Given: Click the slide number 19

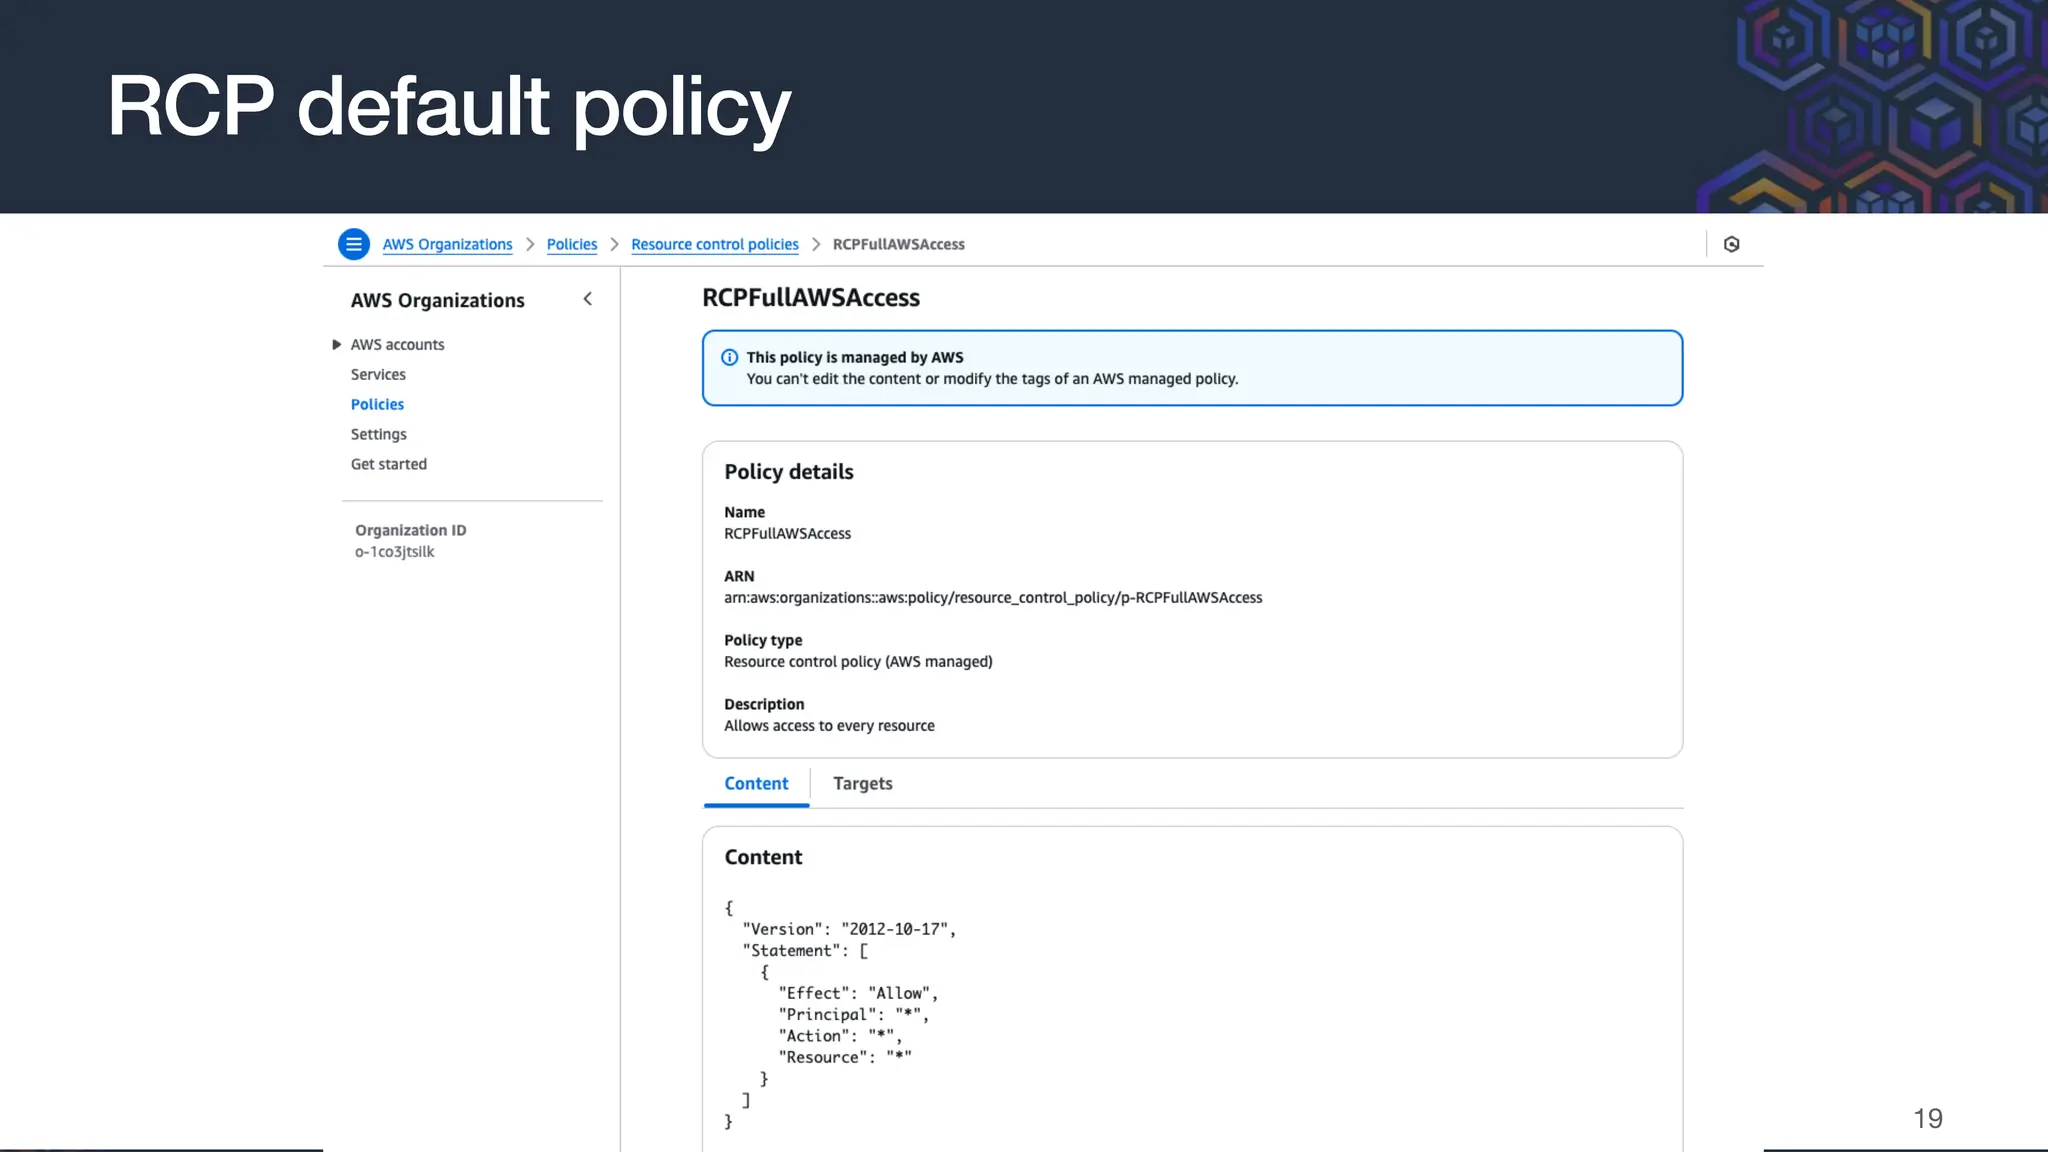Looking at the screenshot, I should 1928,1118.
